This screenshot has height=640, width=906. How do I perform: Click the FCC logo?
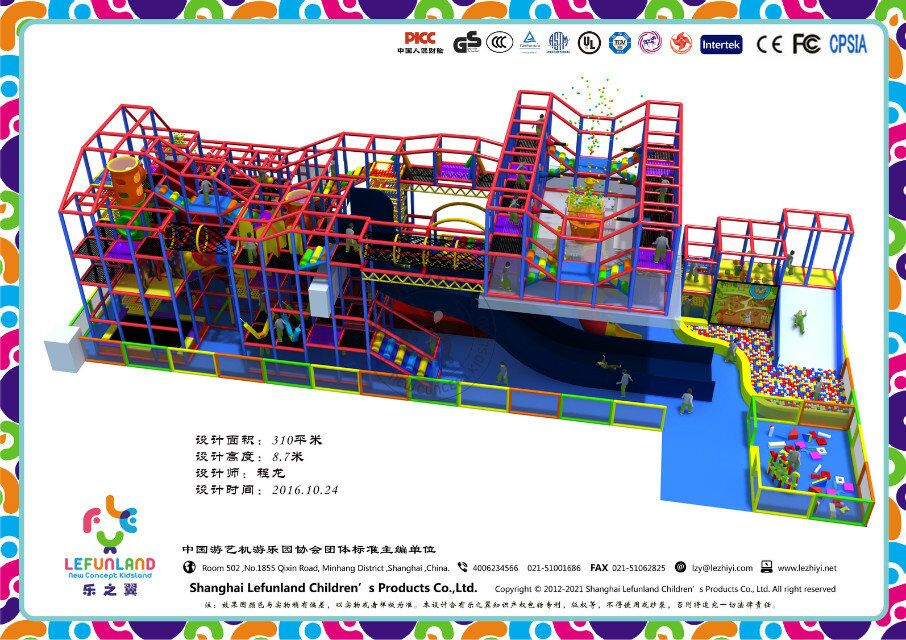coord(806,44)
